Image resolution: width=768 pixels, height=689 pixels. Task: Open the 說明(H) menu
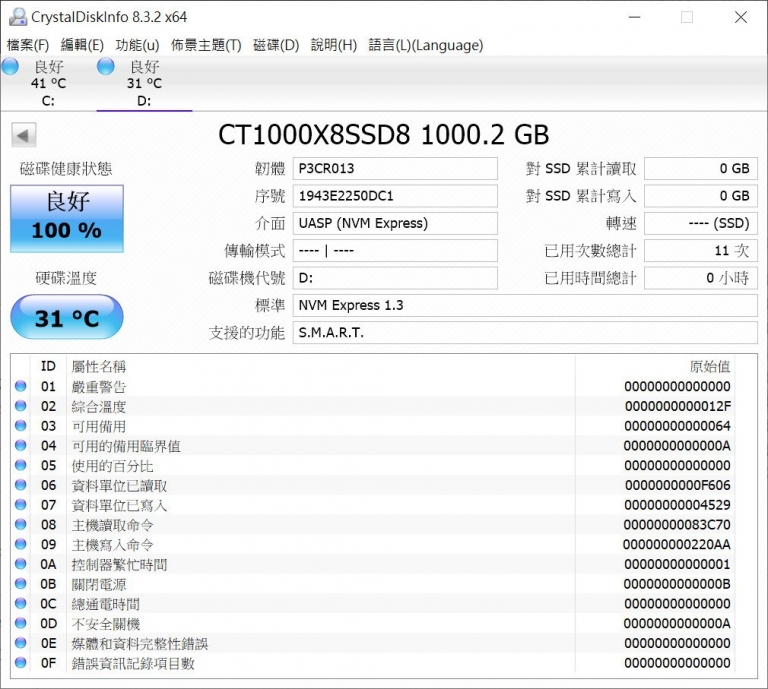334,46
